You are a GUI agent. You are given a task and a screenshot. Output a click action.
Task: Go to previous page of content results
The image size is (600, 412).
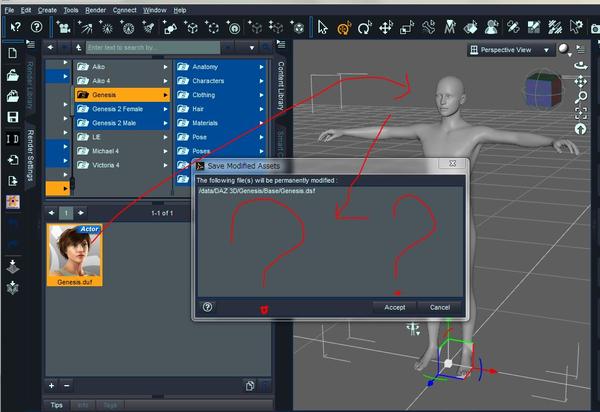point(51,213)
